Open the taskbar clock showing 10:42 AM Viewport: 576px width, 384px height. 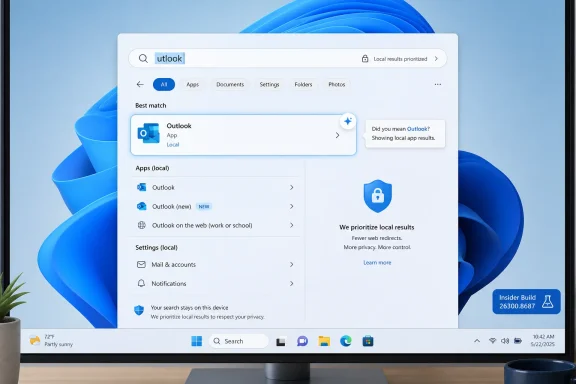tap(543, 341)
